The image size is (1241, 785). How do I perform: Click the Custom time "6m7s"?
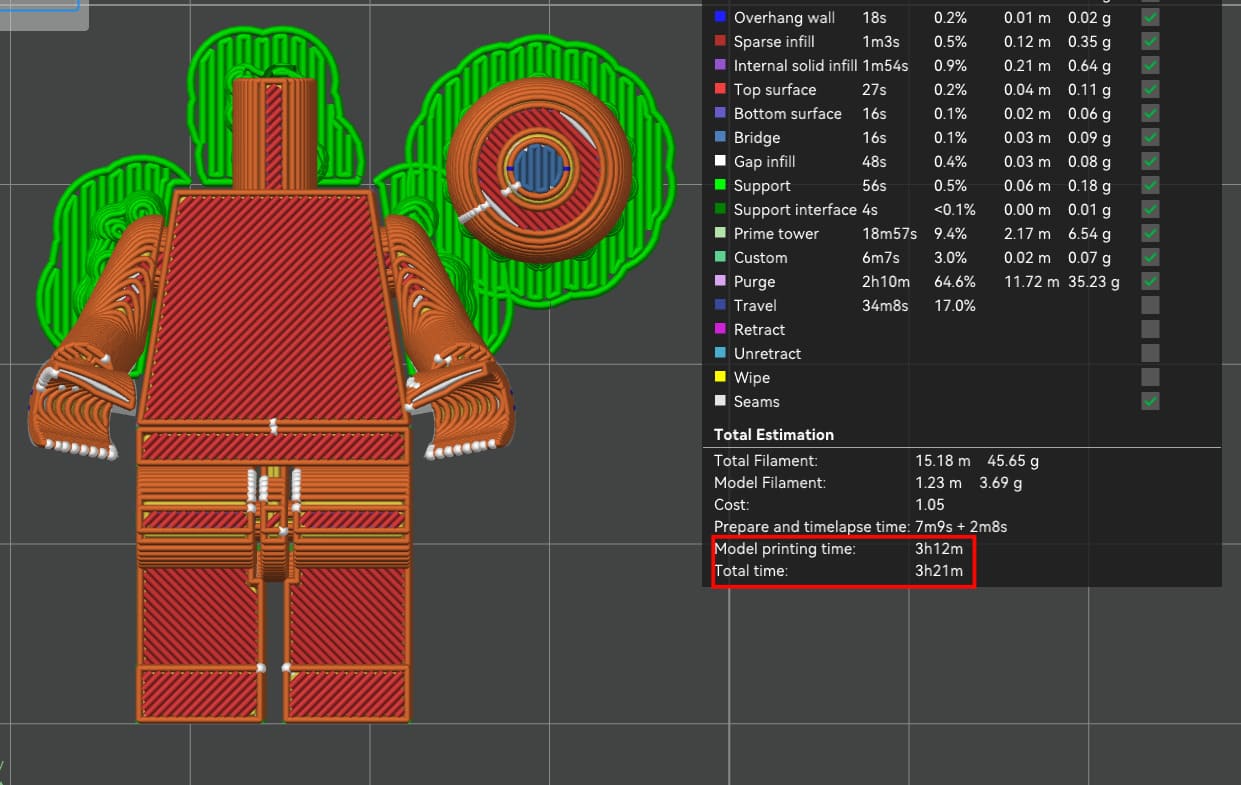click(880, 257)
